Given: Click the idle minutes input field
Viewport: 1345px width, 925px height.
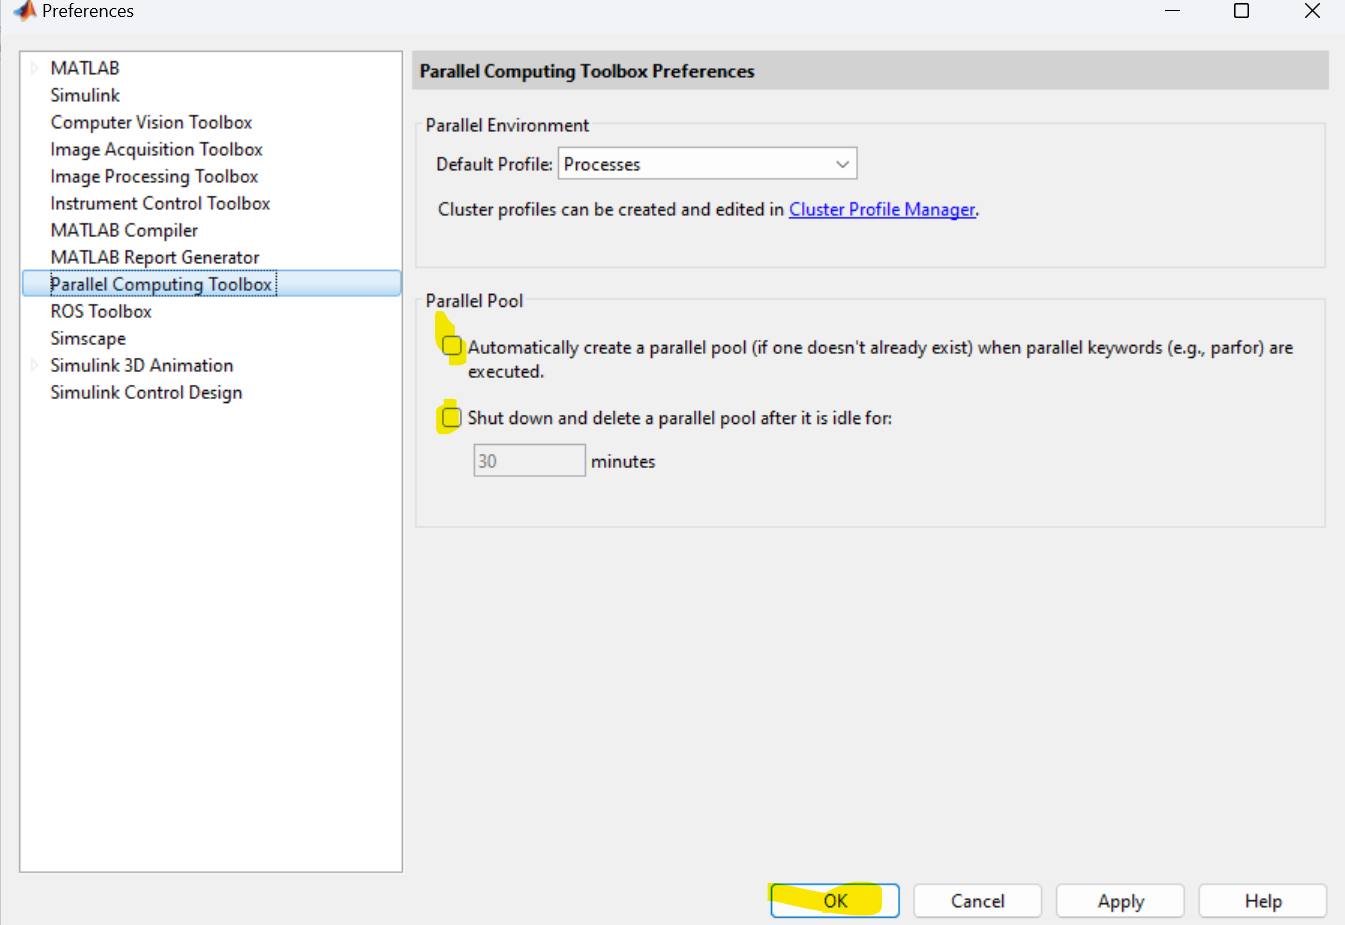Looking at the screenshot, I should (x=529, y=461).
